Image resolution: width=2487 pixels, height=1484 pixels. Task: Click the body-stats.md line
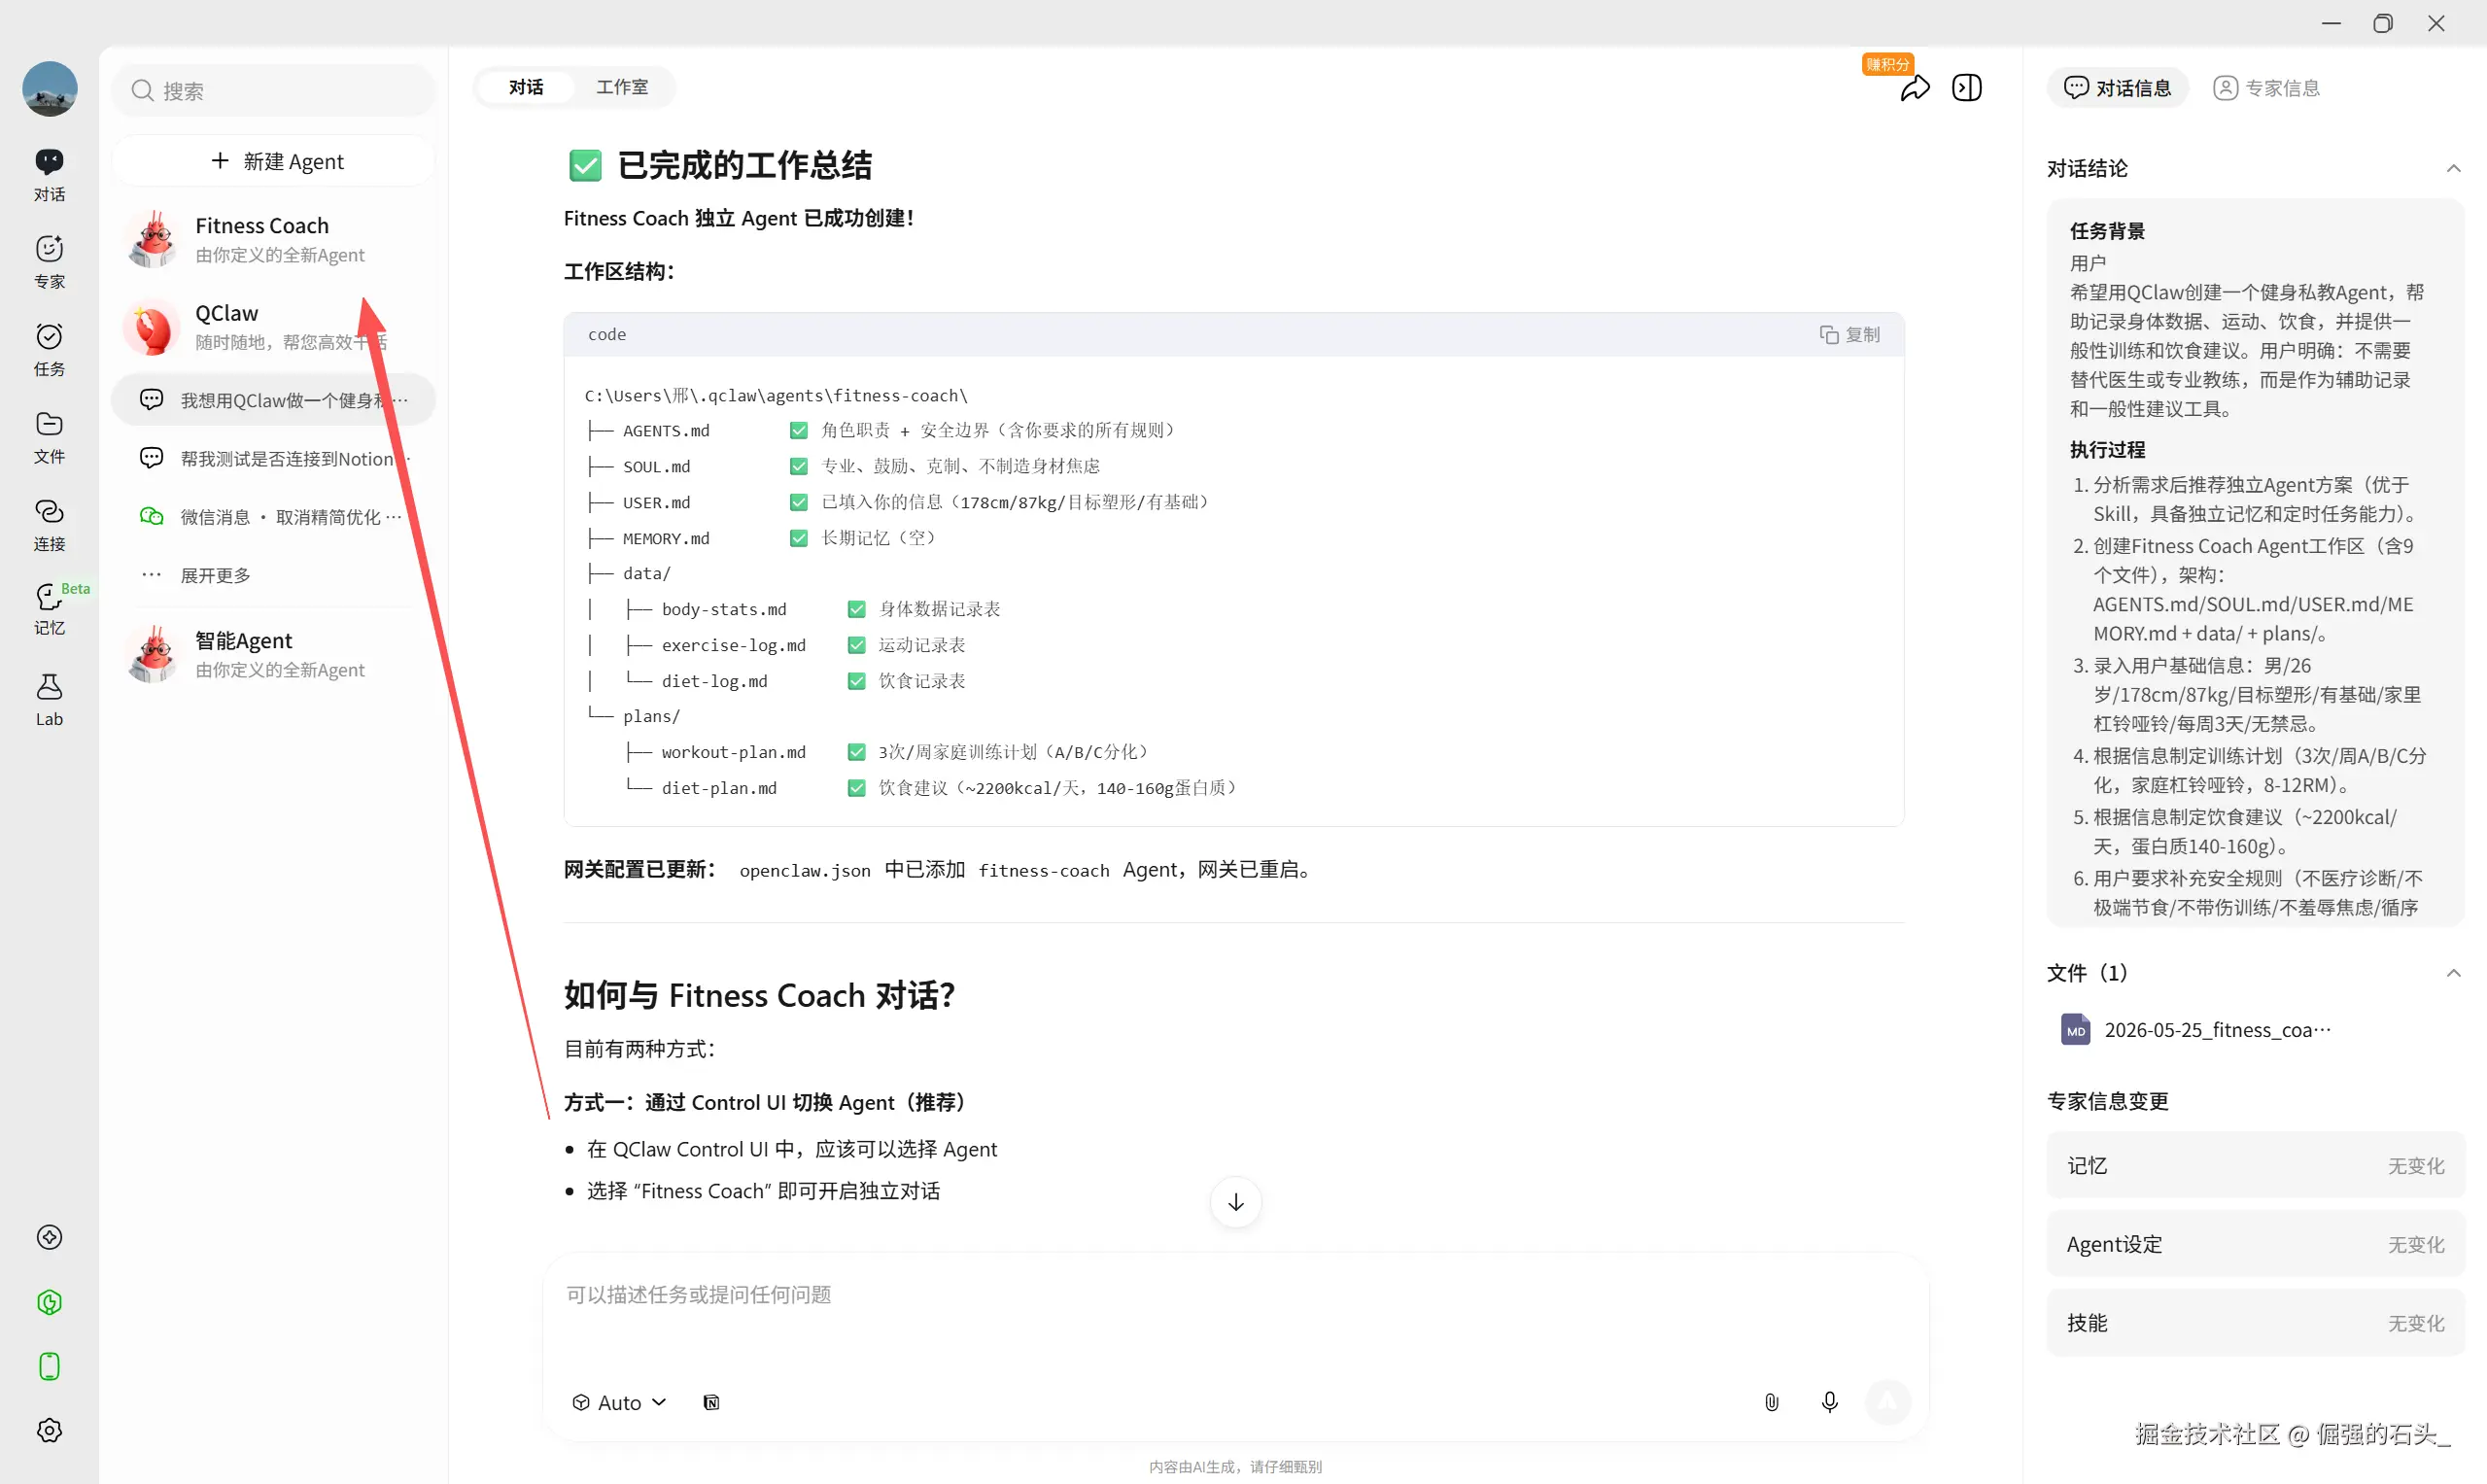point(793,609)
